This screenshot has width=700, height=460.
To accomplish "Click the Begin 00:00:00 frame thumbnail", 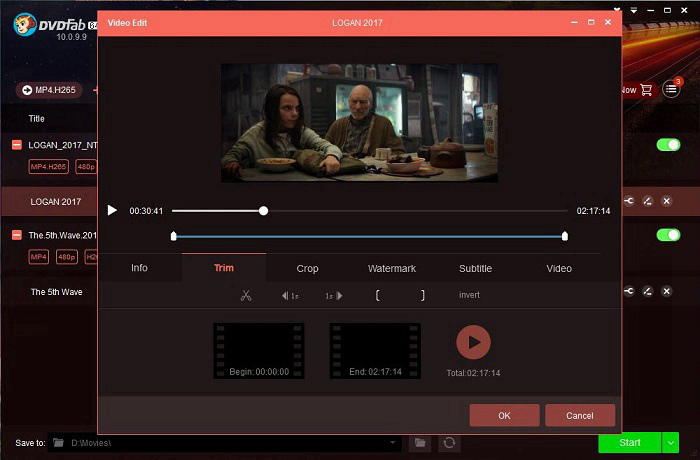I will (259, 351).
